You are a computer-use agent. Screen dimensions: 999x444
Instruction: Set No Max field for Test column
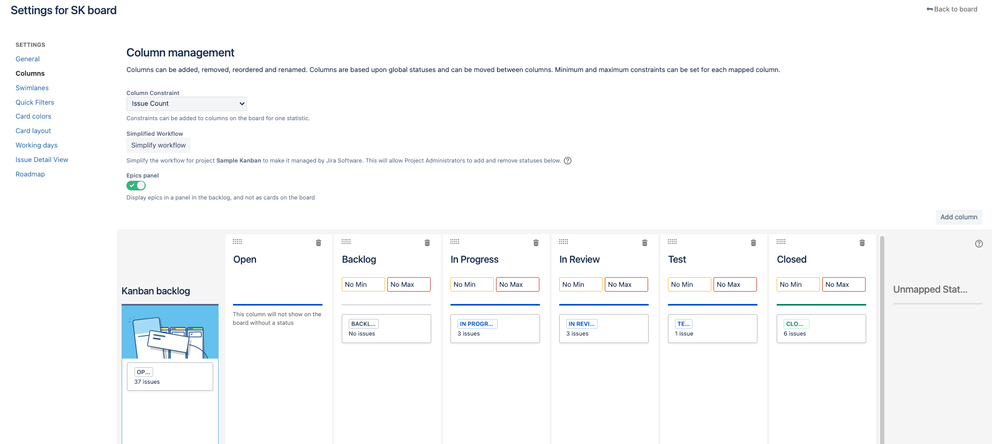pos(736,284)
